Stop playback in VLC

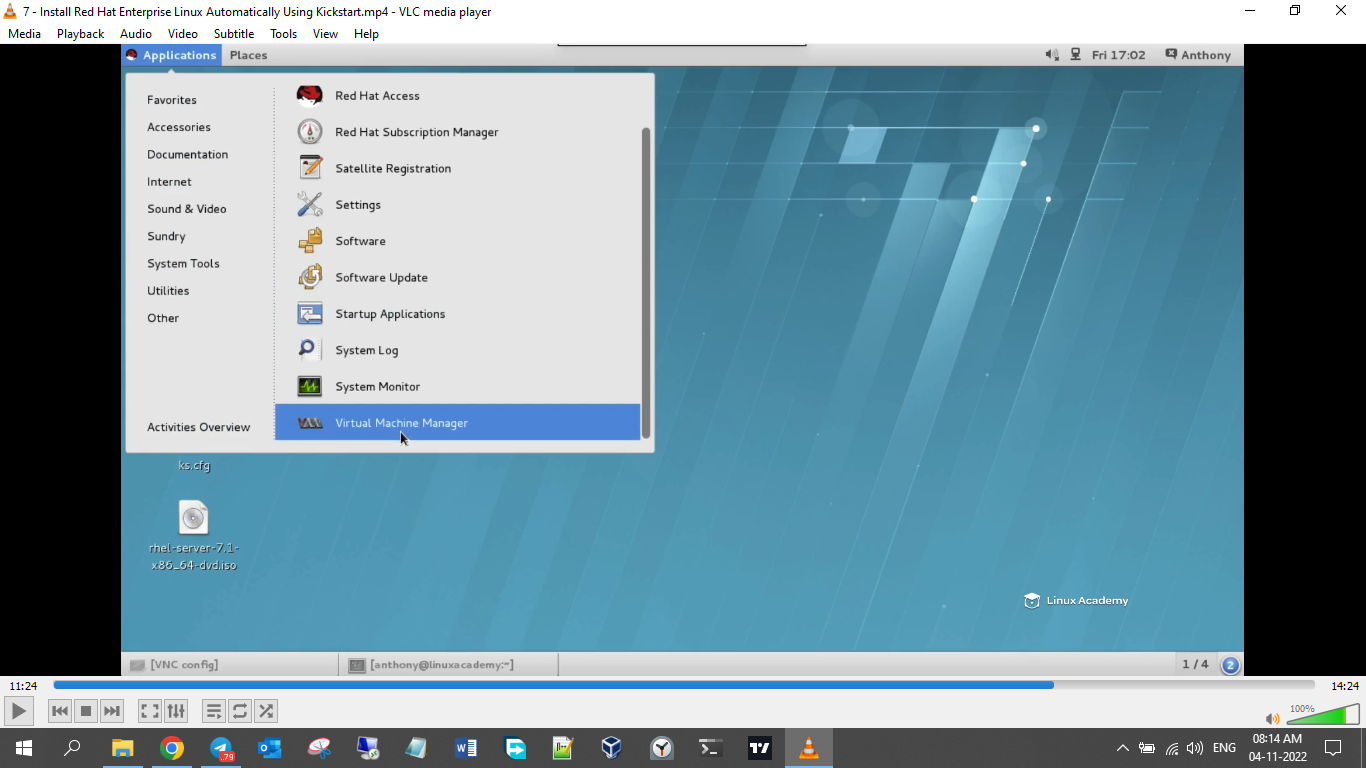(x=86, y=711)
